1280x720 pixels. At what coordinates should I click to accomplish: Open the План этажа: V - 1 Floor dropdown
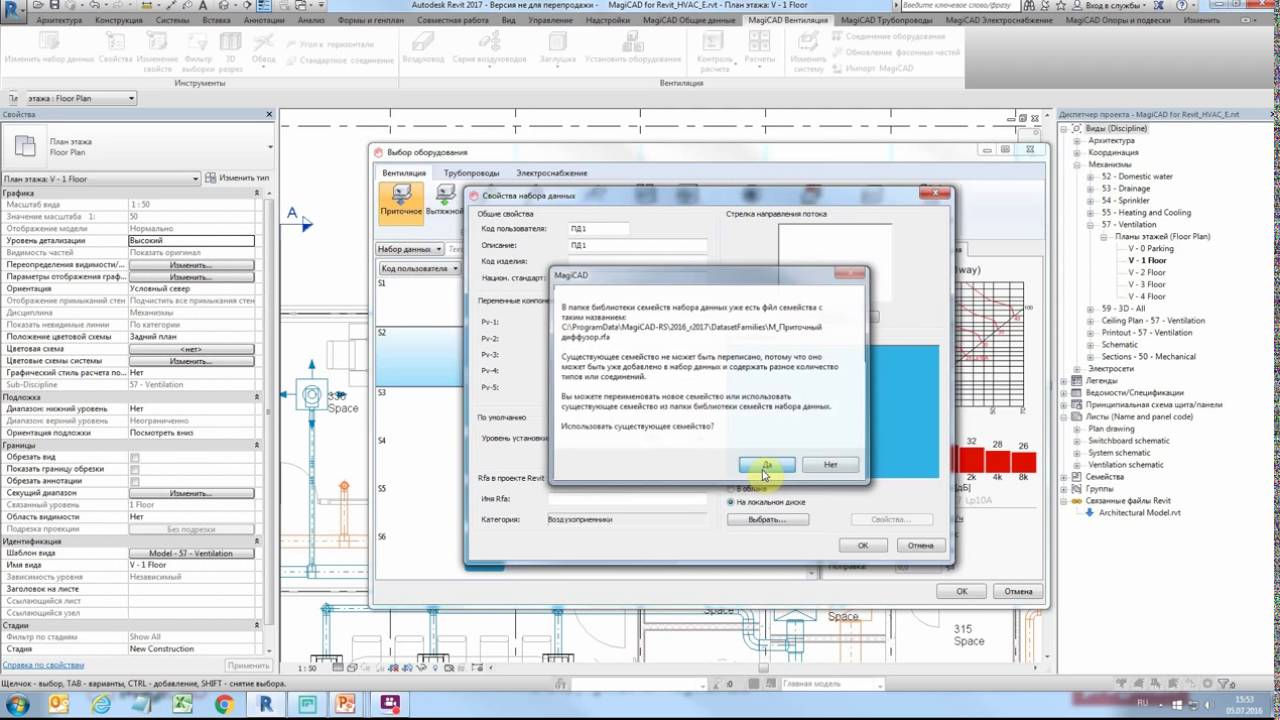tap(101, 178)
